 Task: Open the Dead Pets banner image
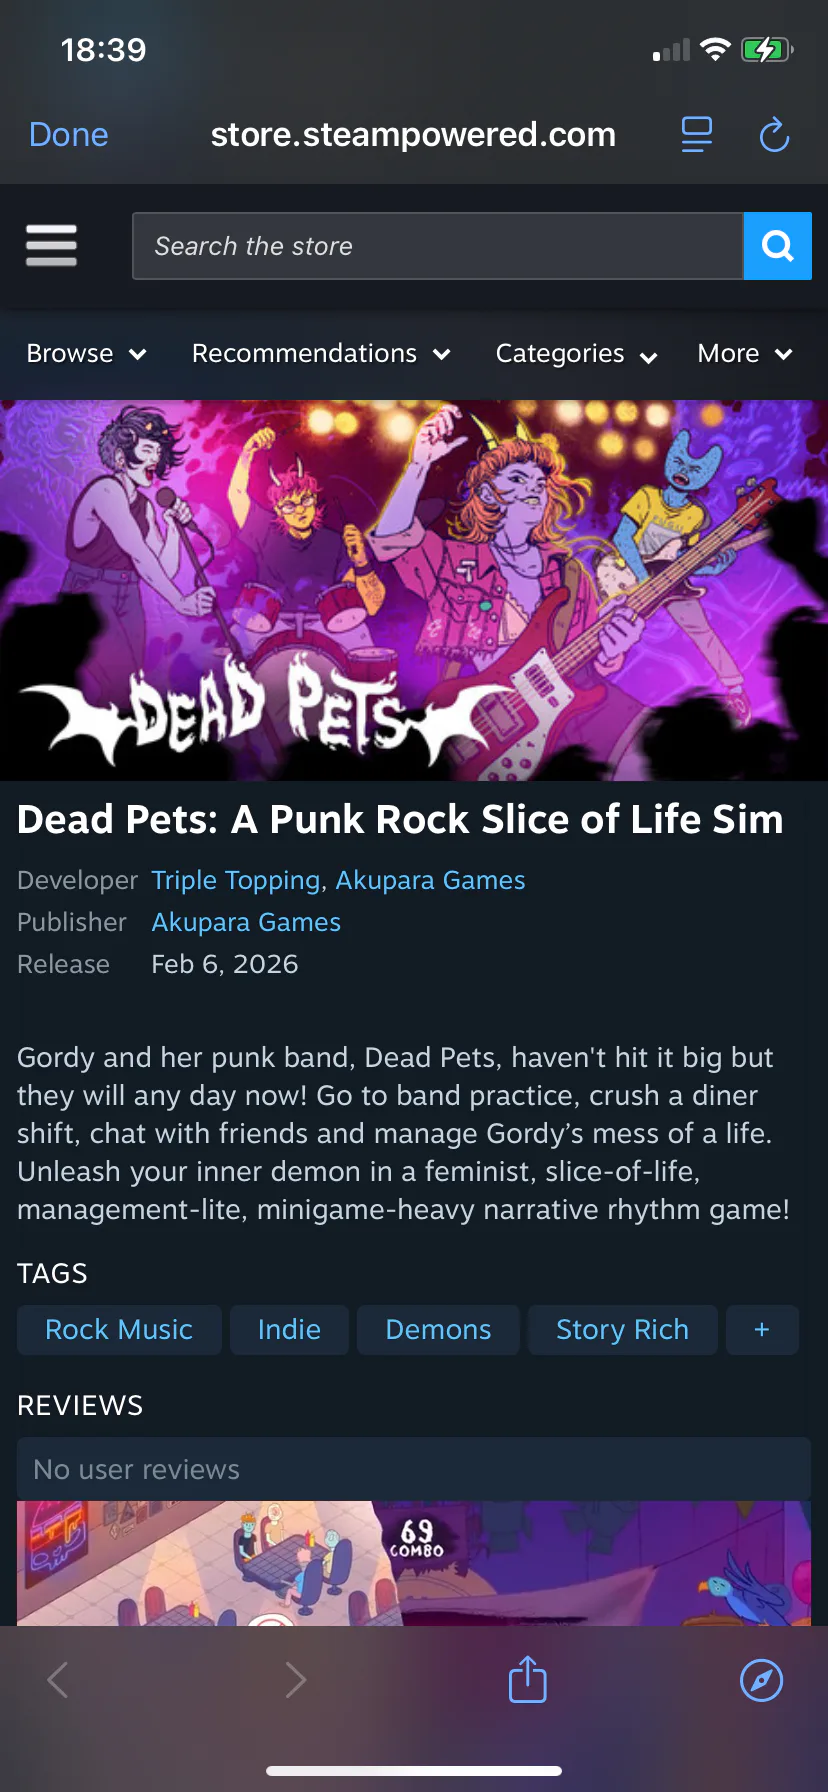414,590
